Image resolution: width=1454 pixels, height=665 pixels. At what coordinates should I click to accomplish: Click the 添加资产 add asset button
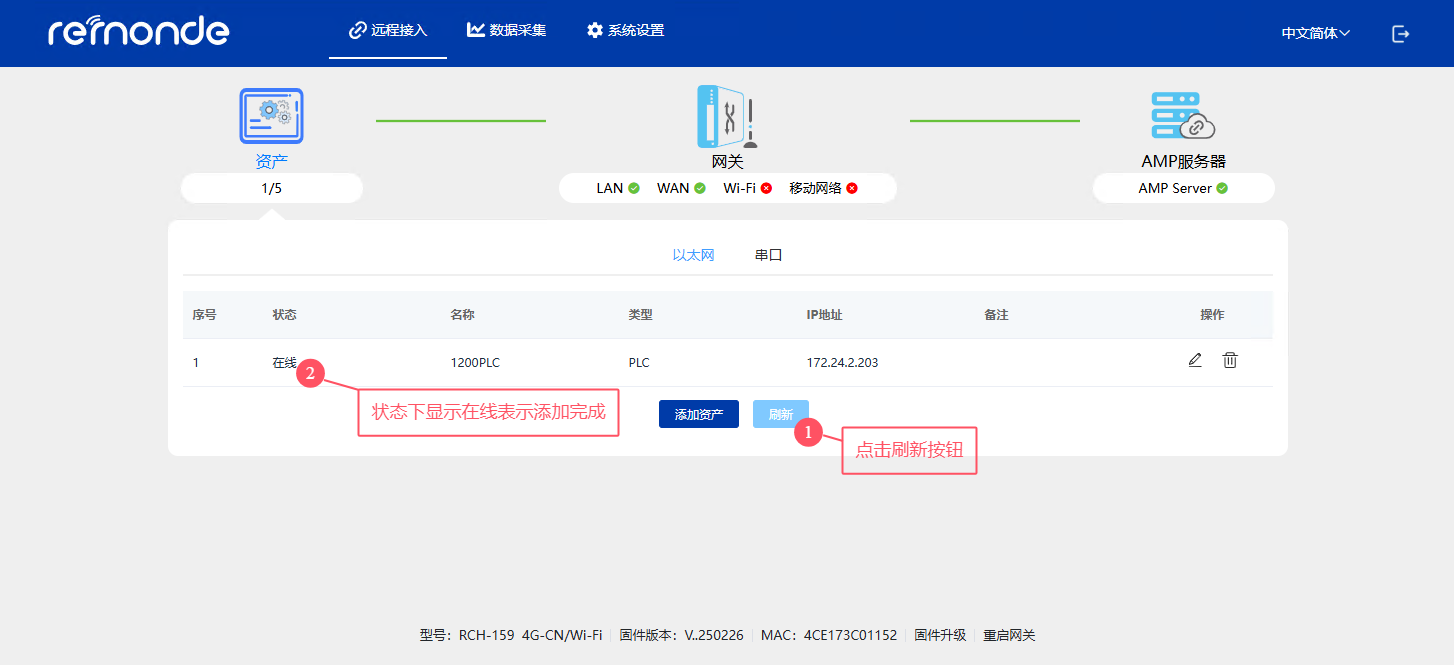[x=698, y=414]
